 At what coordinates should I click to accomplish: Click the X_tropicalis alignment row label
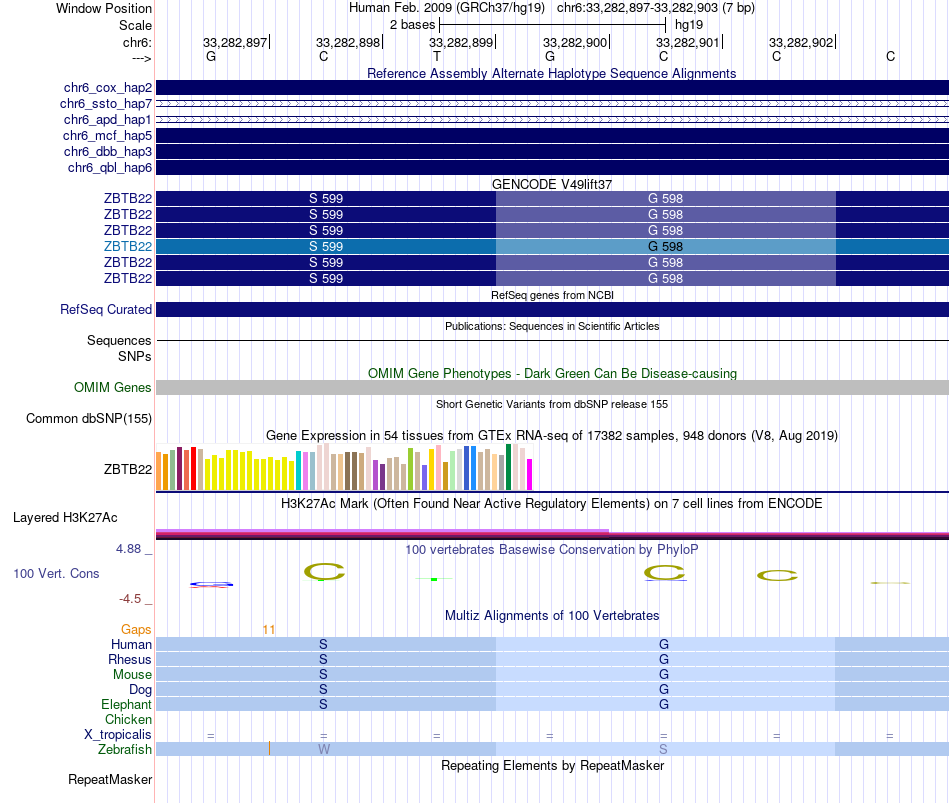(118, 735)
